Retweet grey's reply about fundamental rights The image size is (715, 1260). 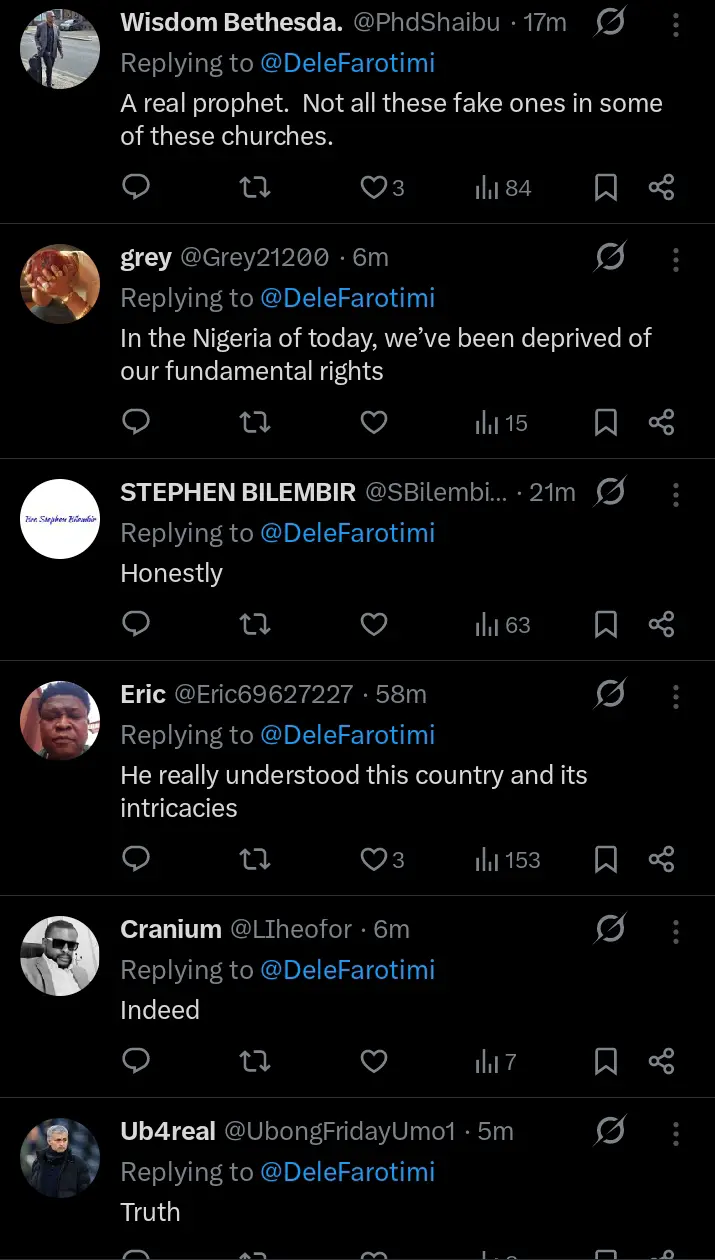tap(255, 423)
